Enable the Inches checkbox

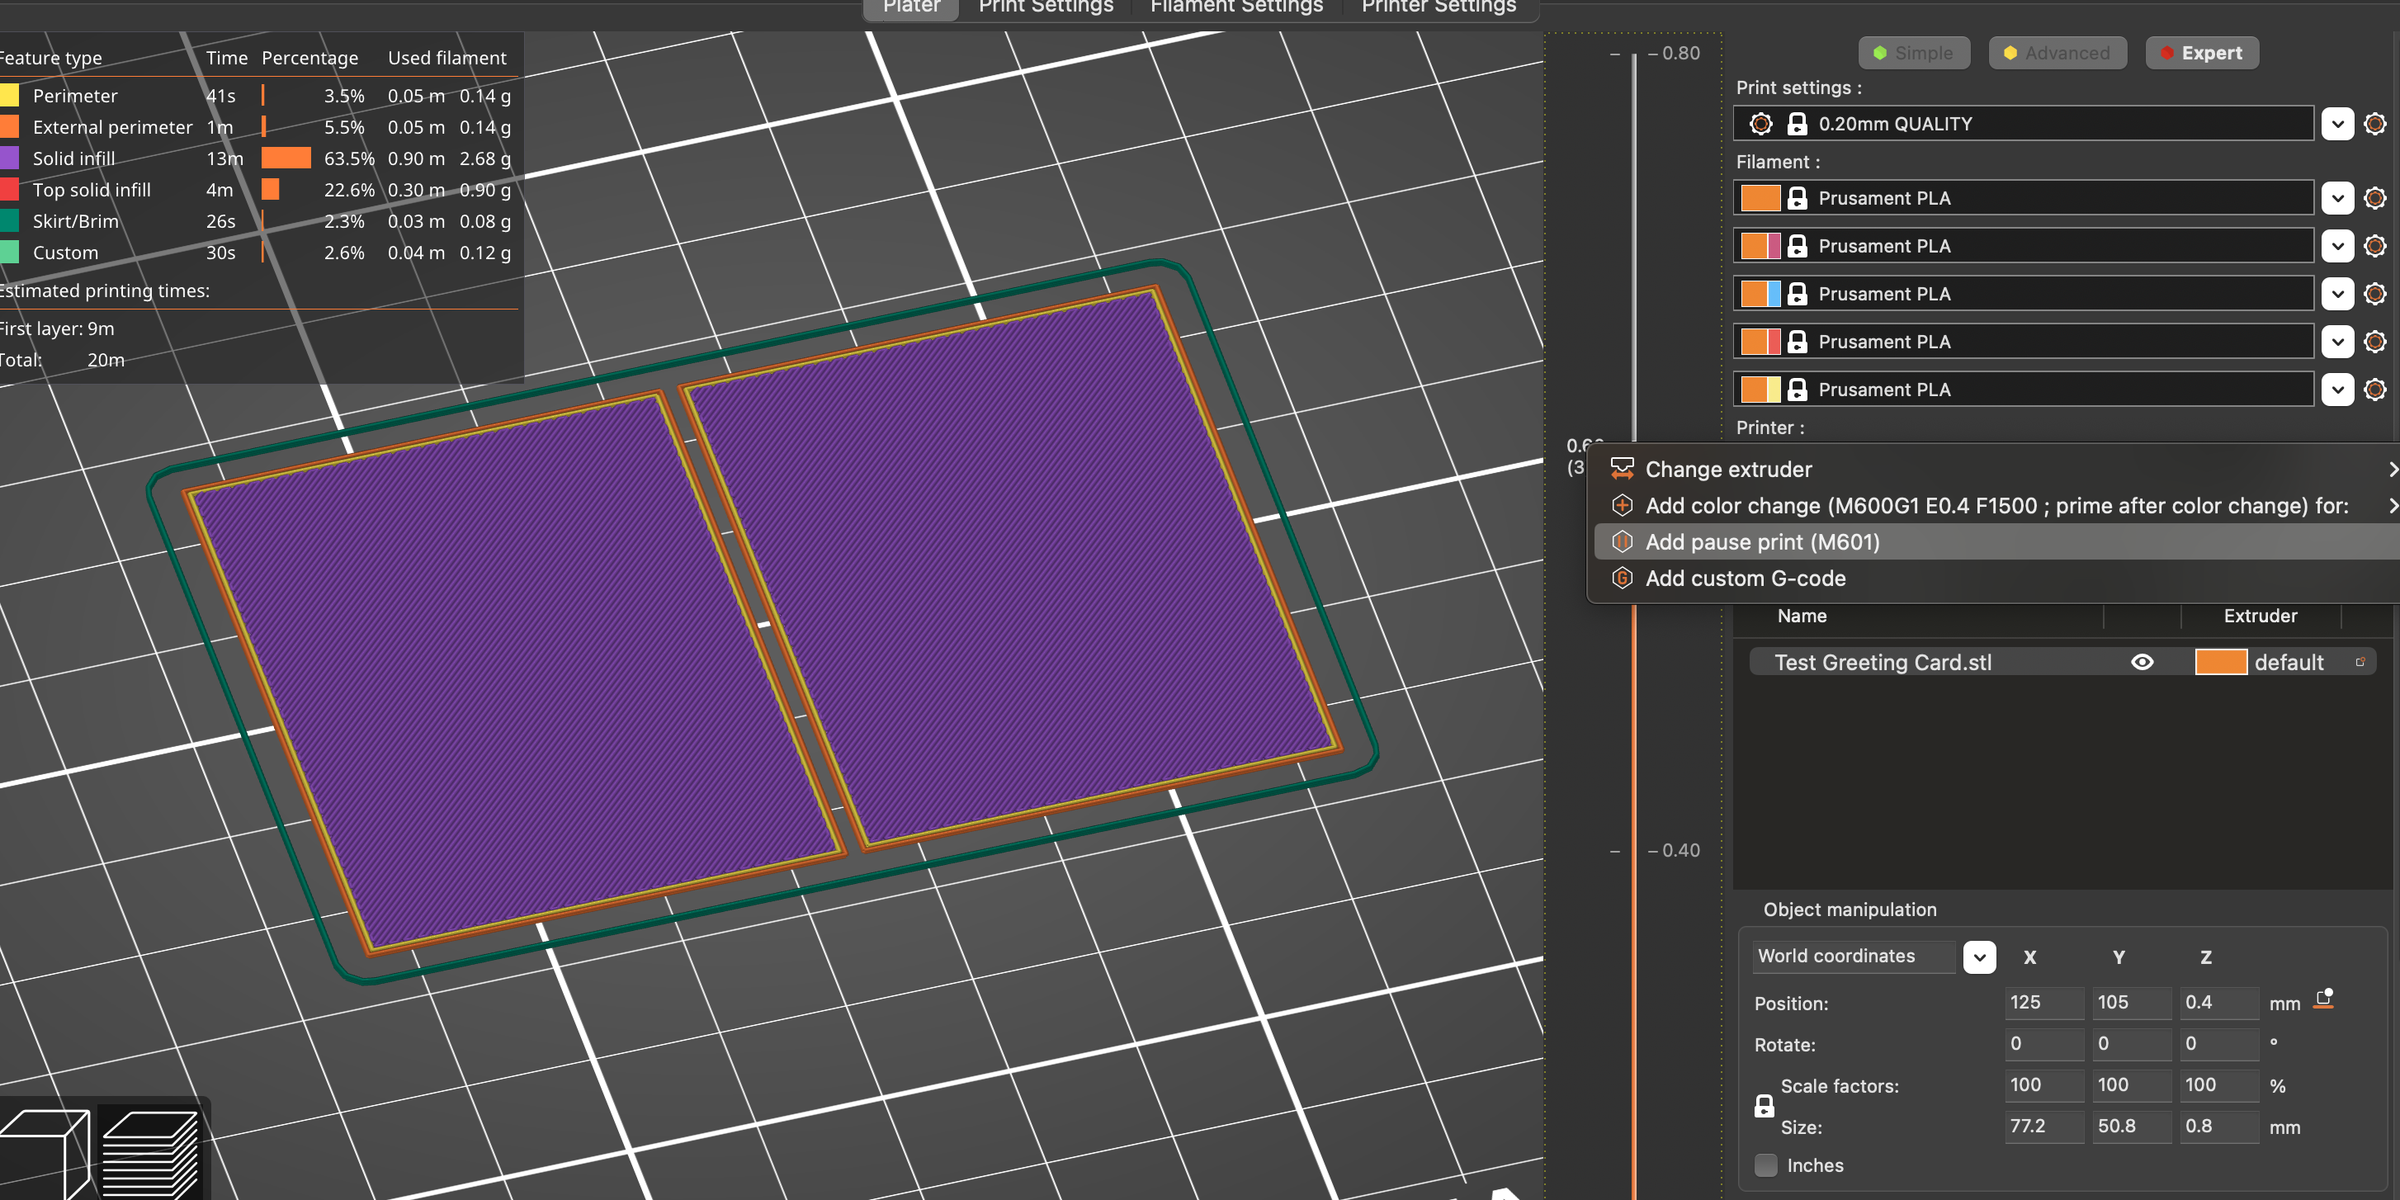tap(1767, 1165)
